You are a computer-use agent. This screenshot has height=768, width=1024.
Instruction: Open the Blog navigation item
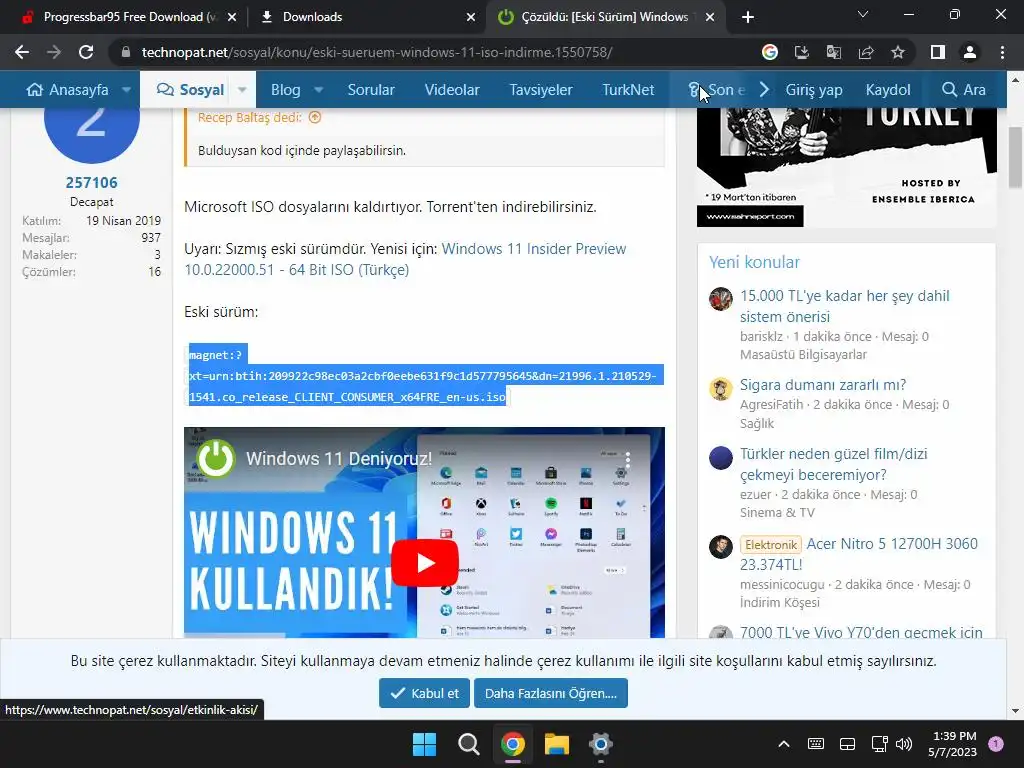(x=285, y=89)
